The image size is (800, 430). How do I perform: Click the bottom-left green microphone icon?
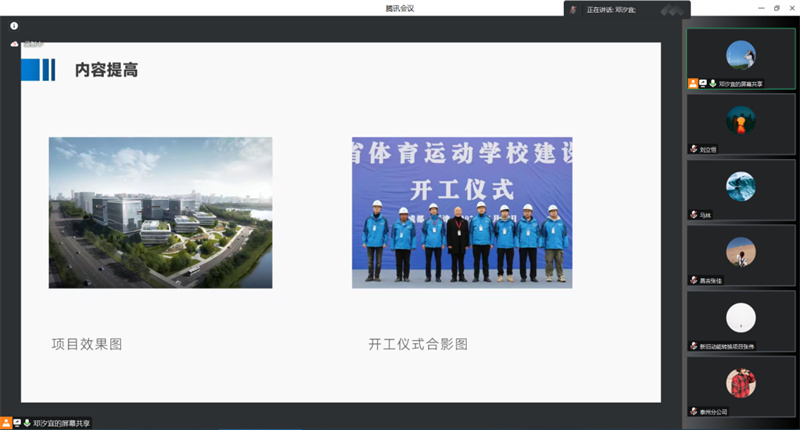point(27,423)
